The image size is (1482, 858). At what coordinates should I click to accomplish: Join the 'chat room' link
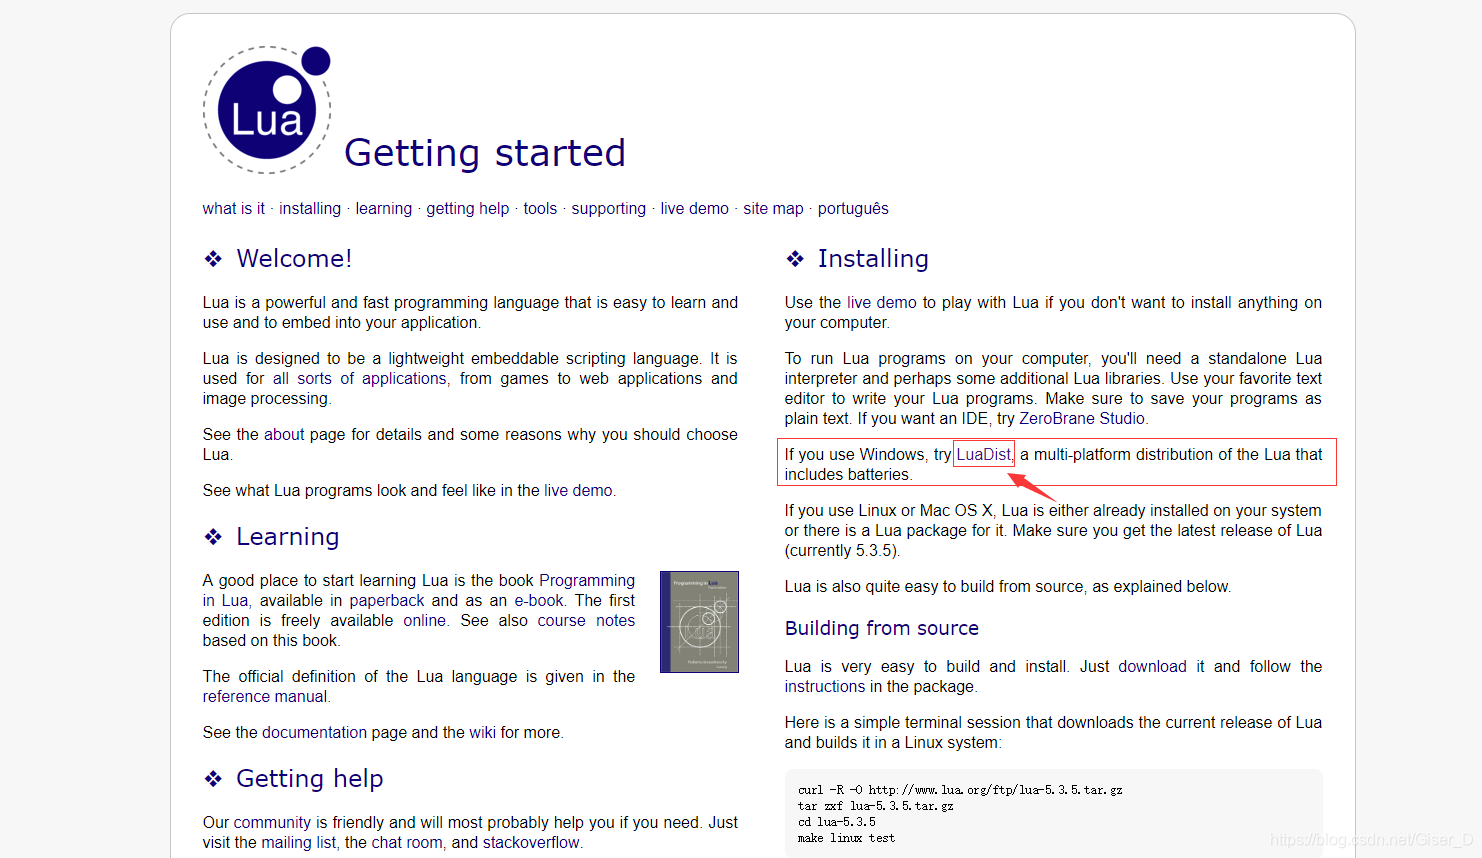point(407,842)
